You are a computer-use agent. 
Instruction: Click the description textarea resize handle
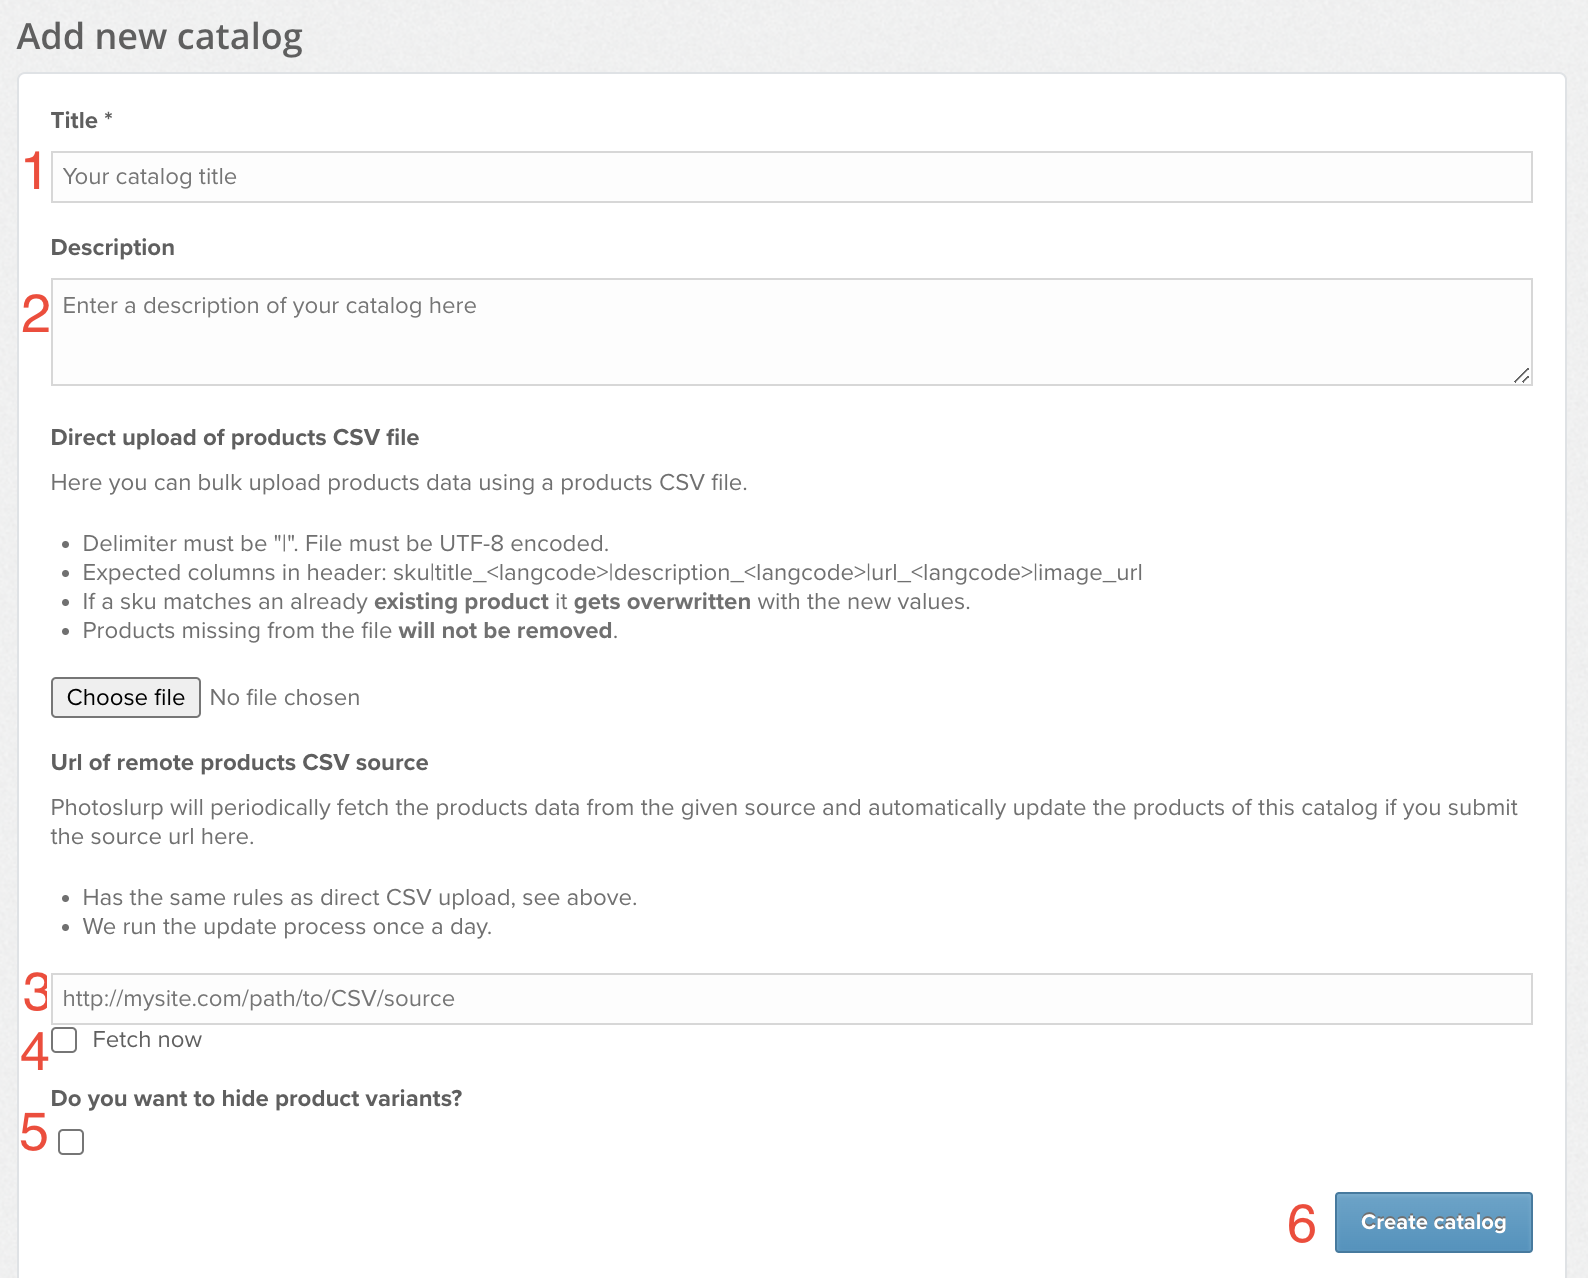pyautogui.click(x=1521, y=375)
